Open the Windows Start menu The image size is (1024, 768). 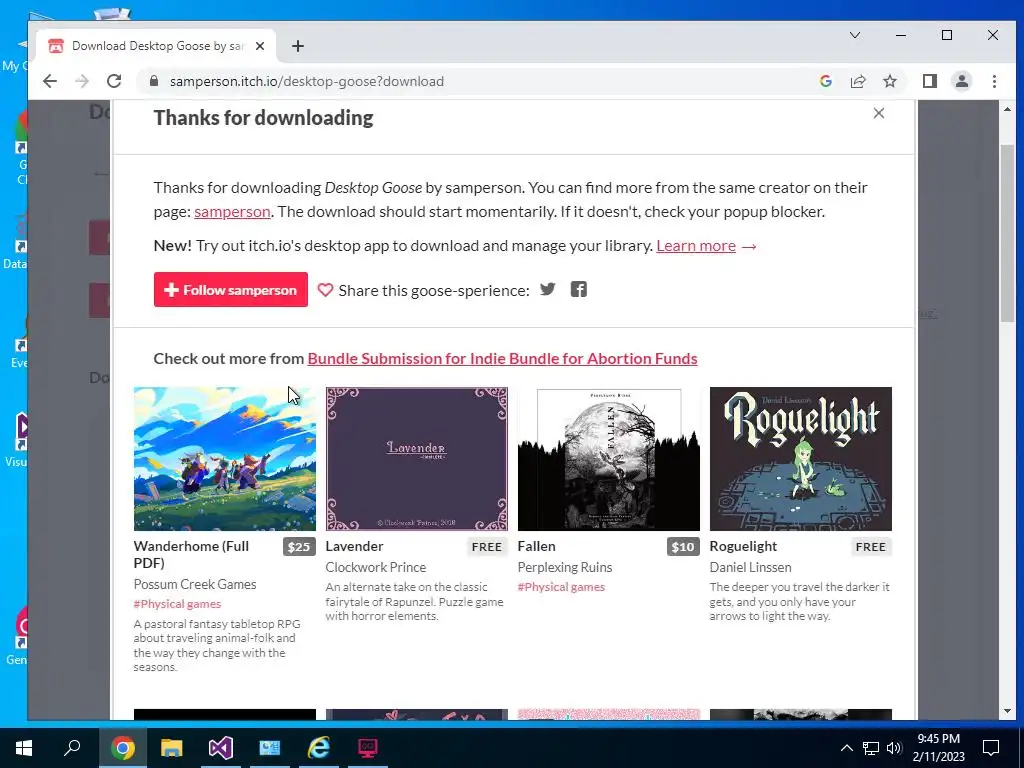[x=24, y=748]
